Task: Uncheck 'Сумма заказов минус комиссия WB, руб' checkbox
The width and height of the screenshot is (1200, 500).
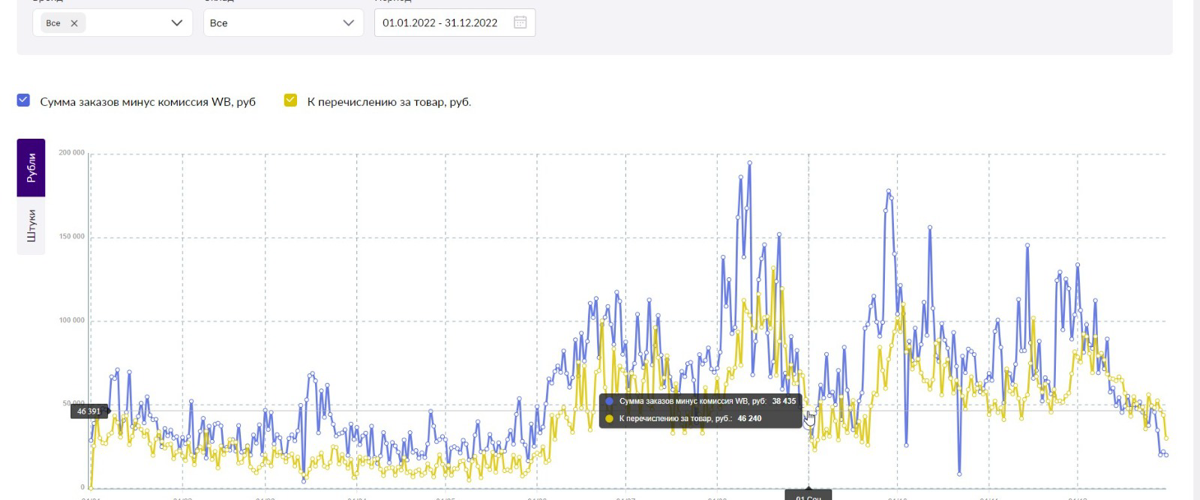Action: coord(24,100)
